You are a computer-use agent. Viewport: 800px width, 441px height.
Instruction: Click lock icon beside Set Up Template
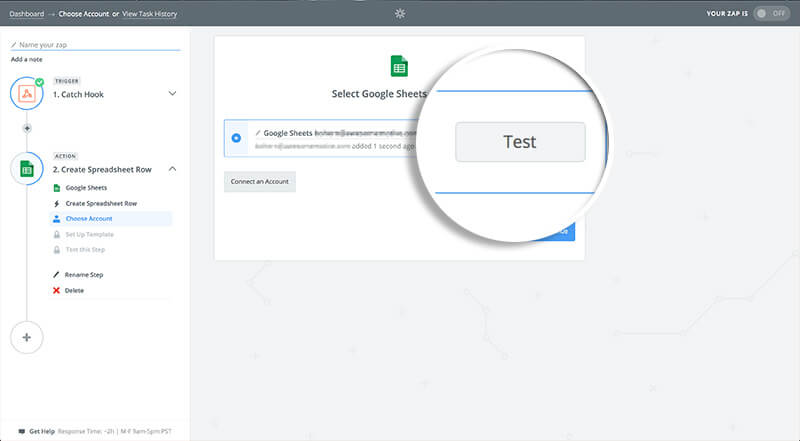[x=57, y=234]
